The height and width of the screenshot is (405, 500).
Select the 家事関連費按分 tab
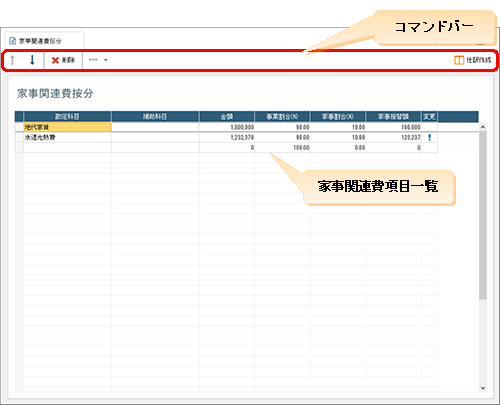pyautogui.click(x=44, y=41)
